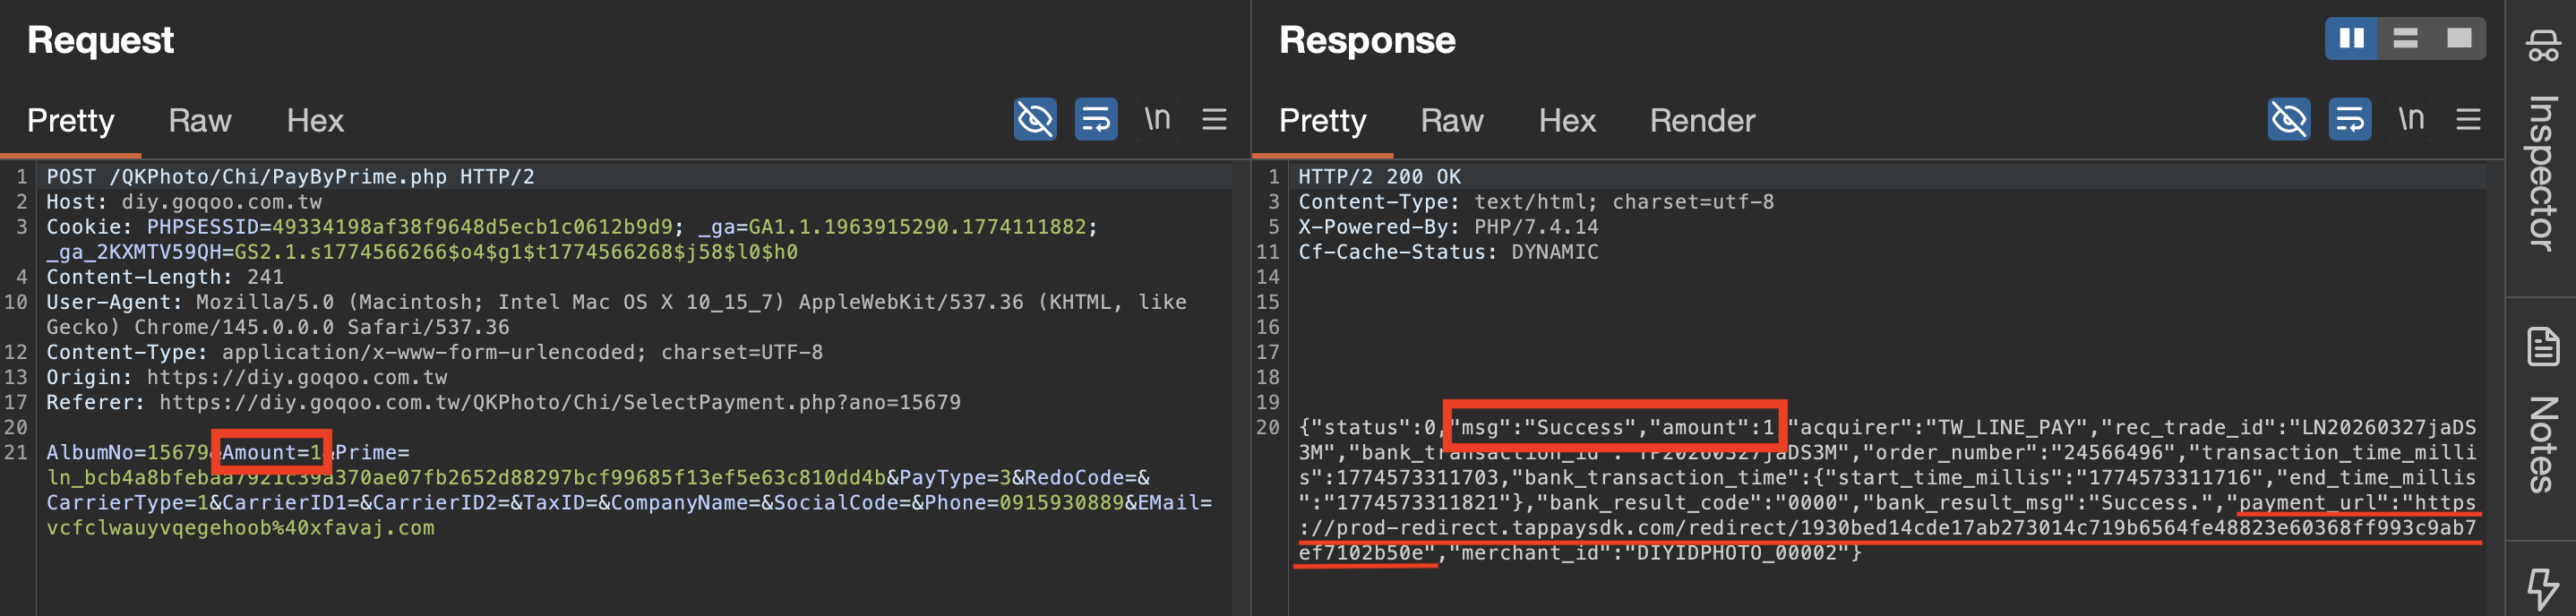Viewport: 2576px width, 616px height.
Task: Toggle word wrap icon in Request panel
Action: coord(1096,120)
